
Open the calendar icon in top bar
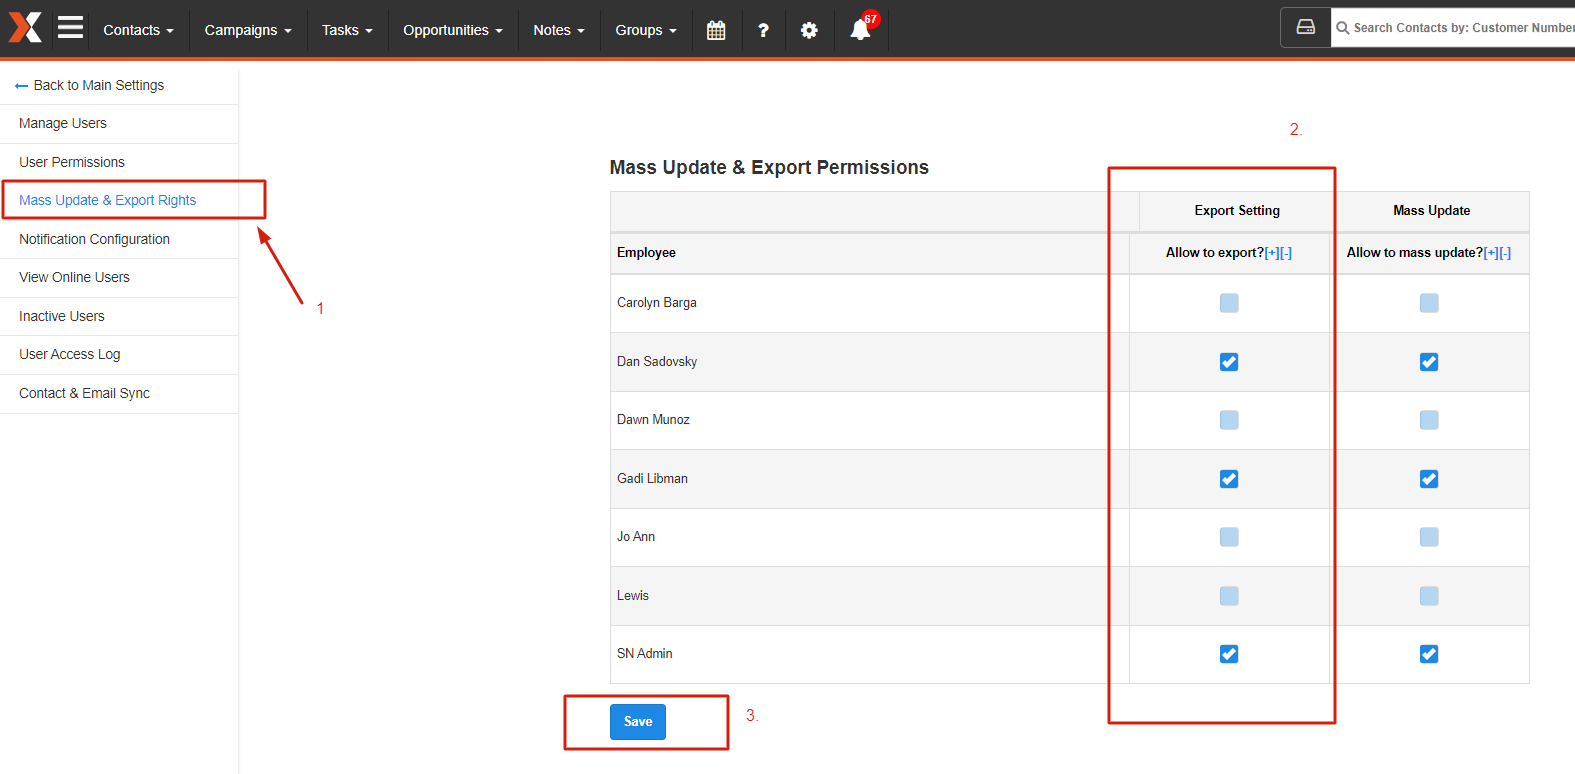click(716, 30)
